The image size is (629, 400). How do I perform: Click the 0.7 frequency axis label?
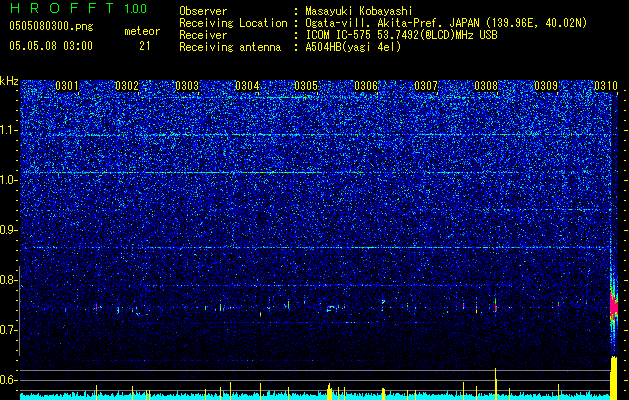9,330
